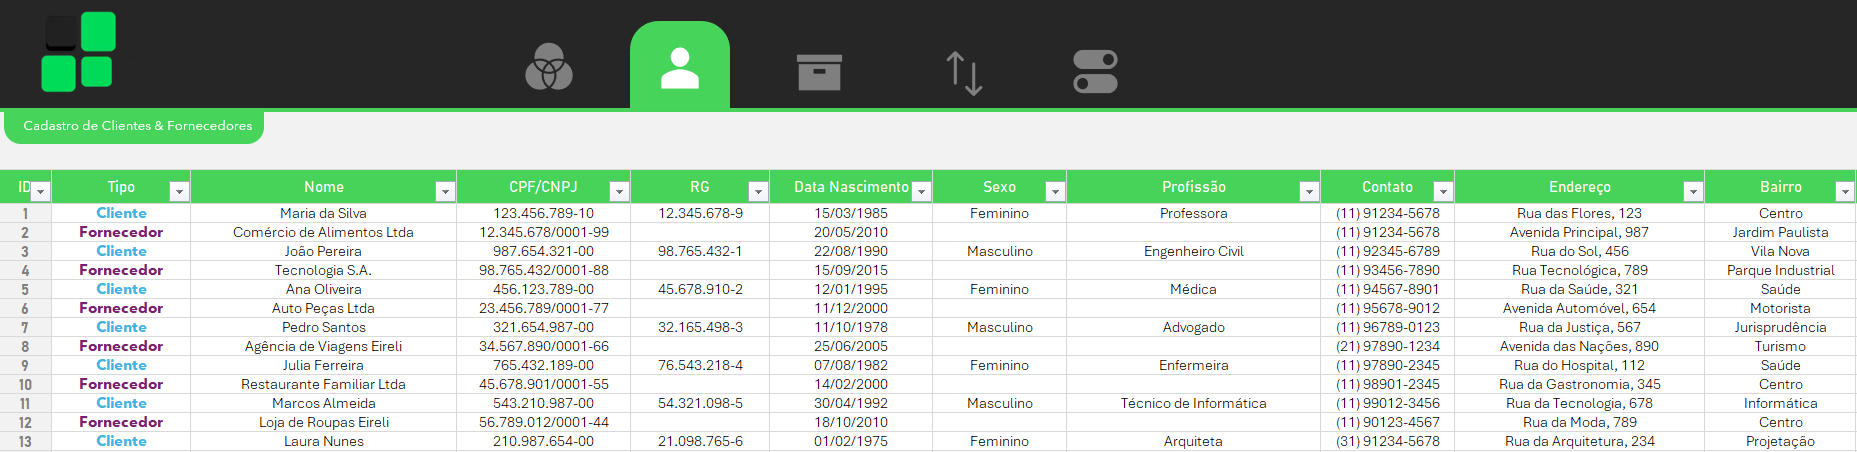Open the Tipo column filter dropdown
The image size is (1857, 452).
tap(179, 191)
